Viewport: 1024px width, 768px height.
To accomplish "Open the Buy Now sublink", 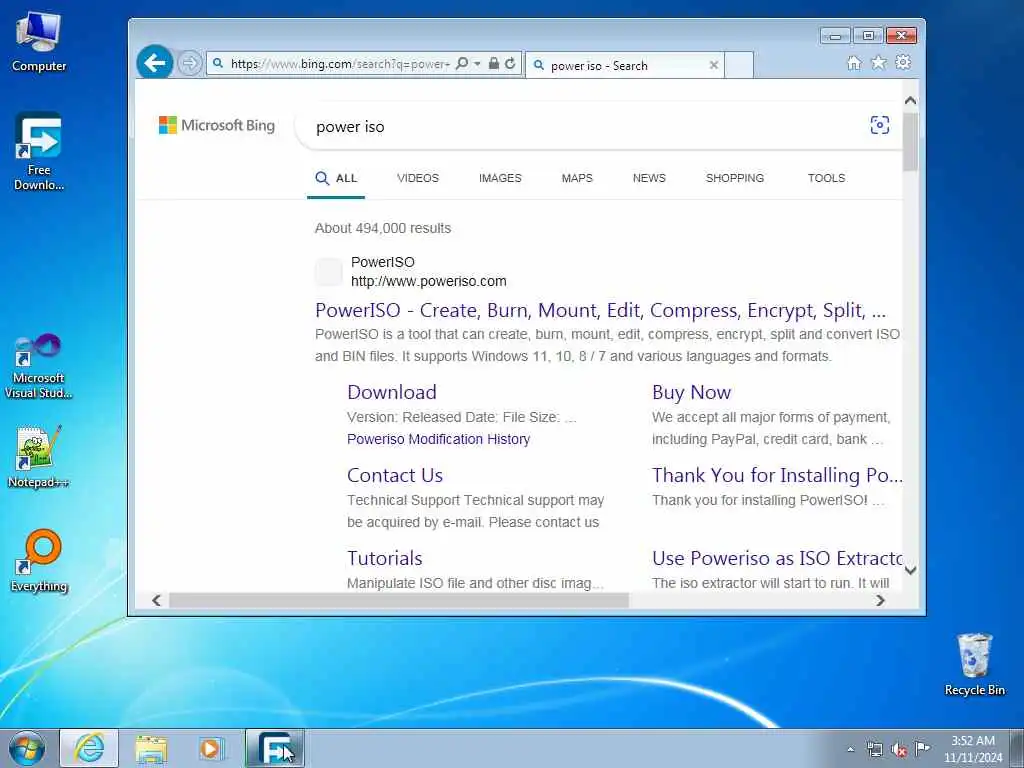I will [692, 392].
